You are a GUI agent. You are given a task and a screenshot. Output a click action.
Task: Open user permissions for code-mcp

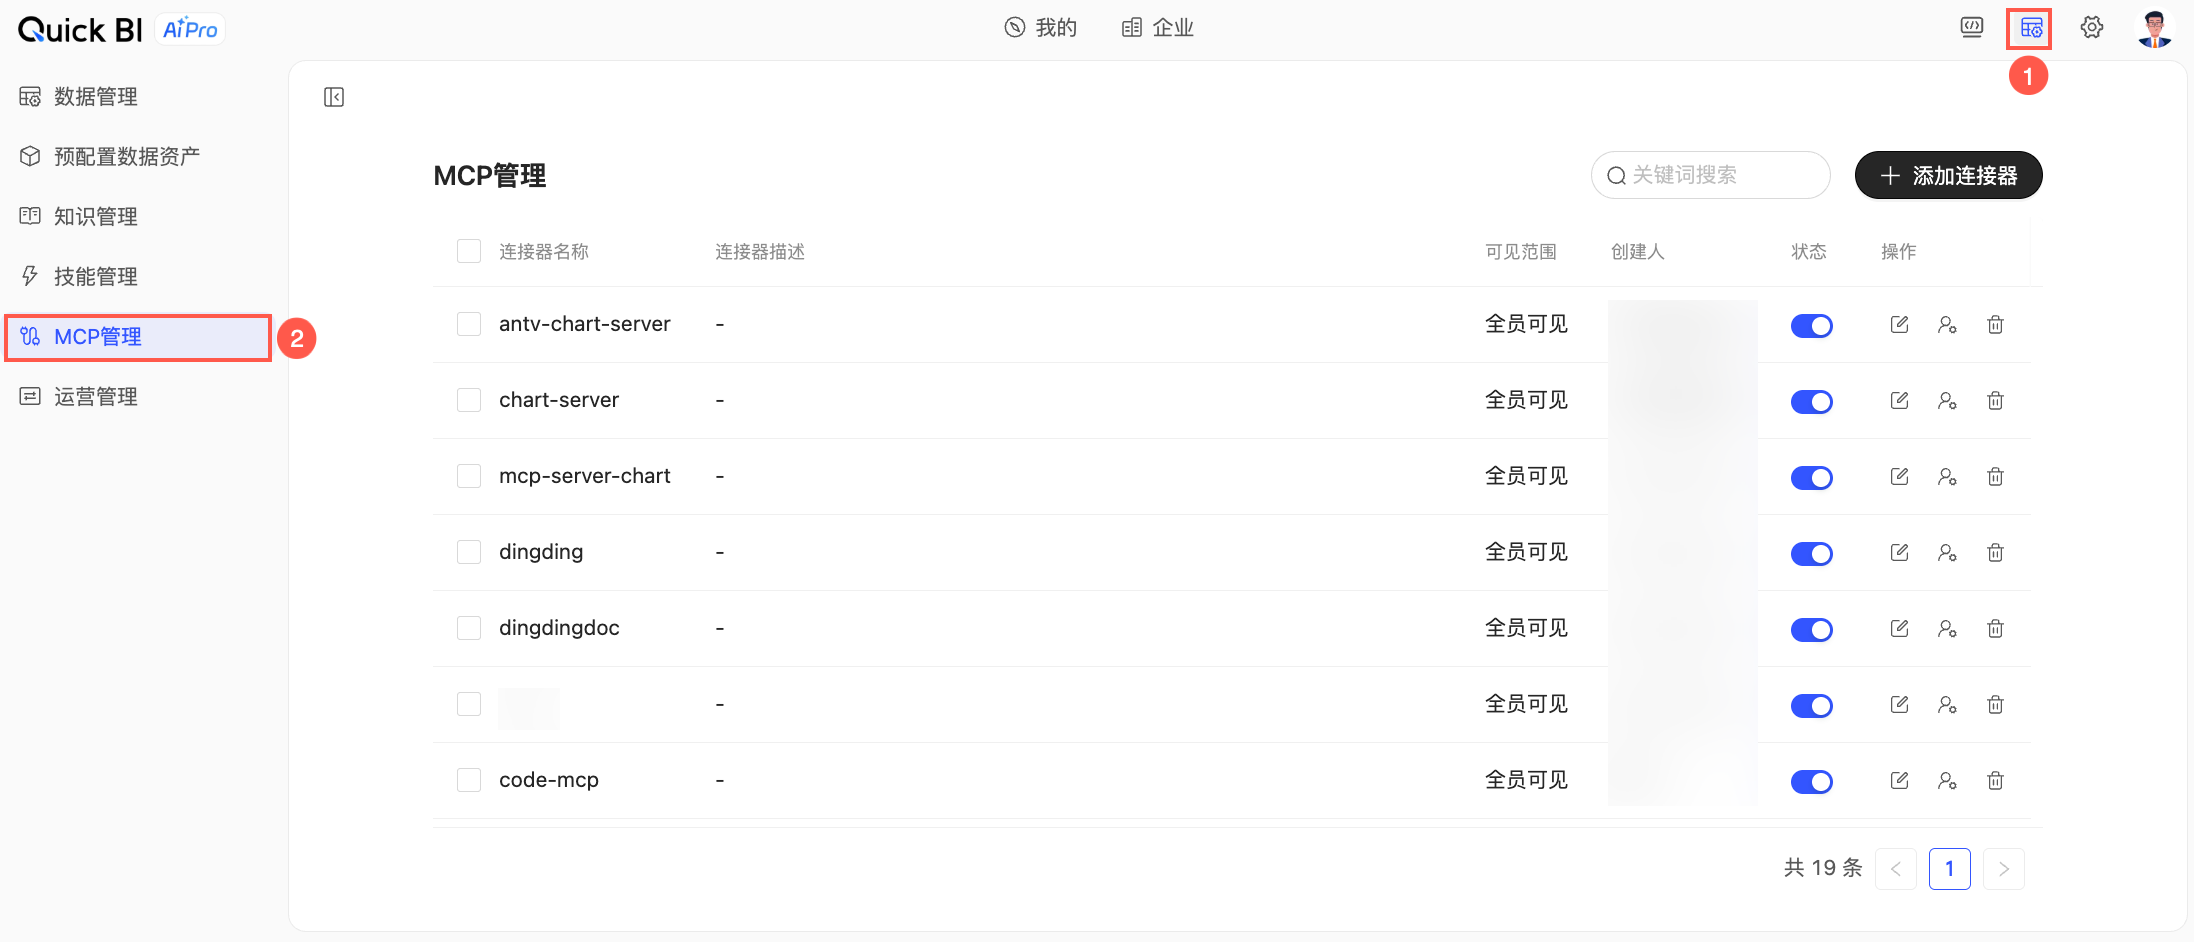click(1947, 780)
